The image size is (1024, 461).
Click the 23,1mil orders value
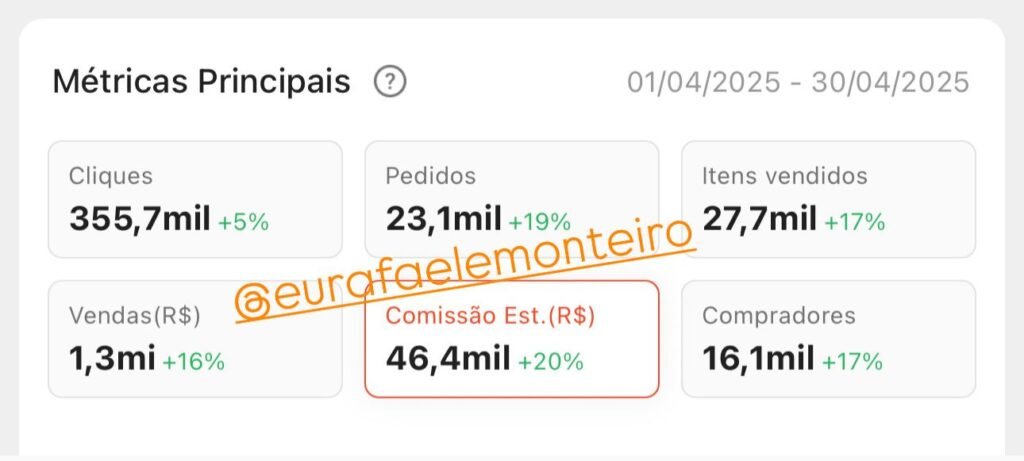click(x=444, y=219)
